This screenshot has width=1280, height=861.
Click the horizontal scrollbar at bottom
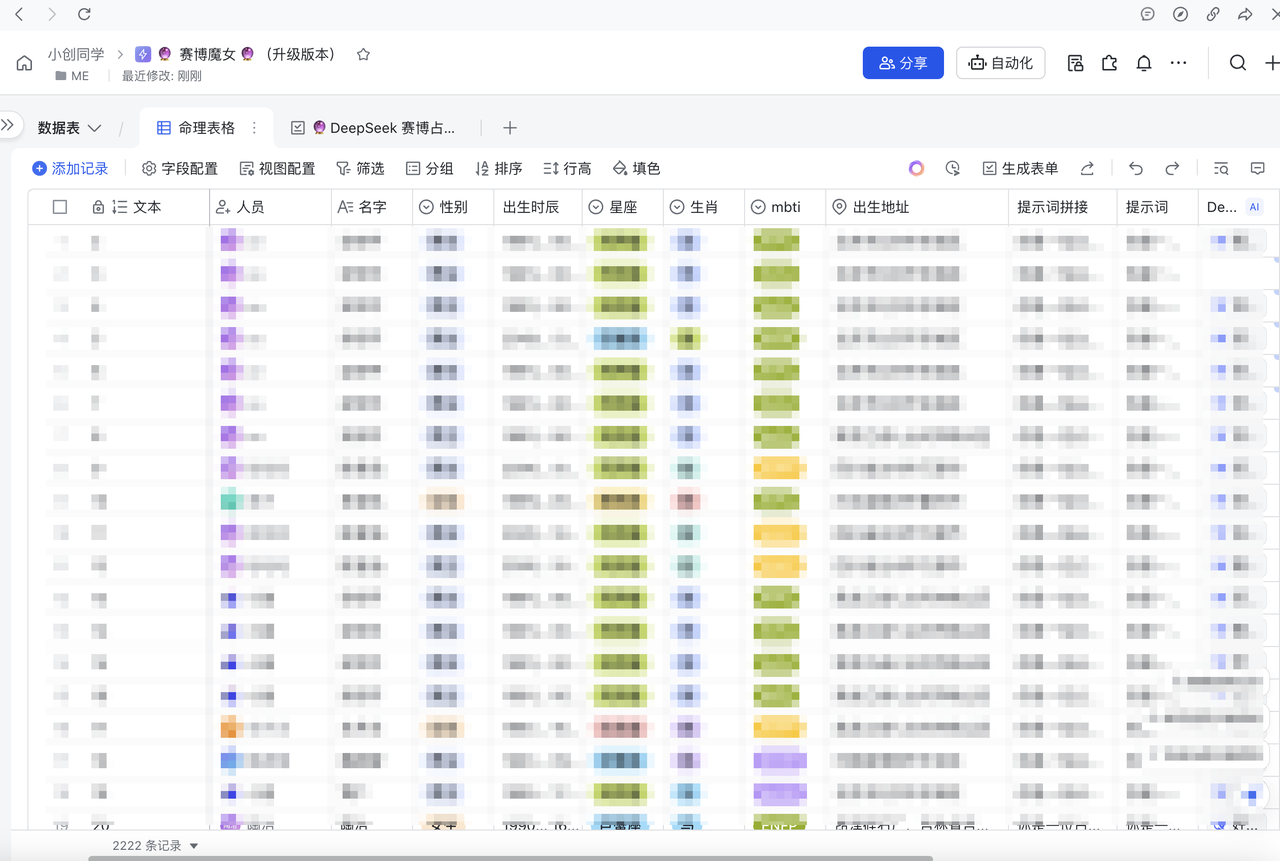[510, 857]
